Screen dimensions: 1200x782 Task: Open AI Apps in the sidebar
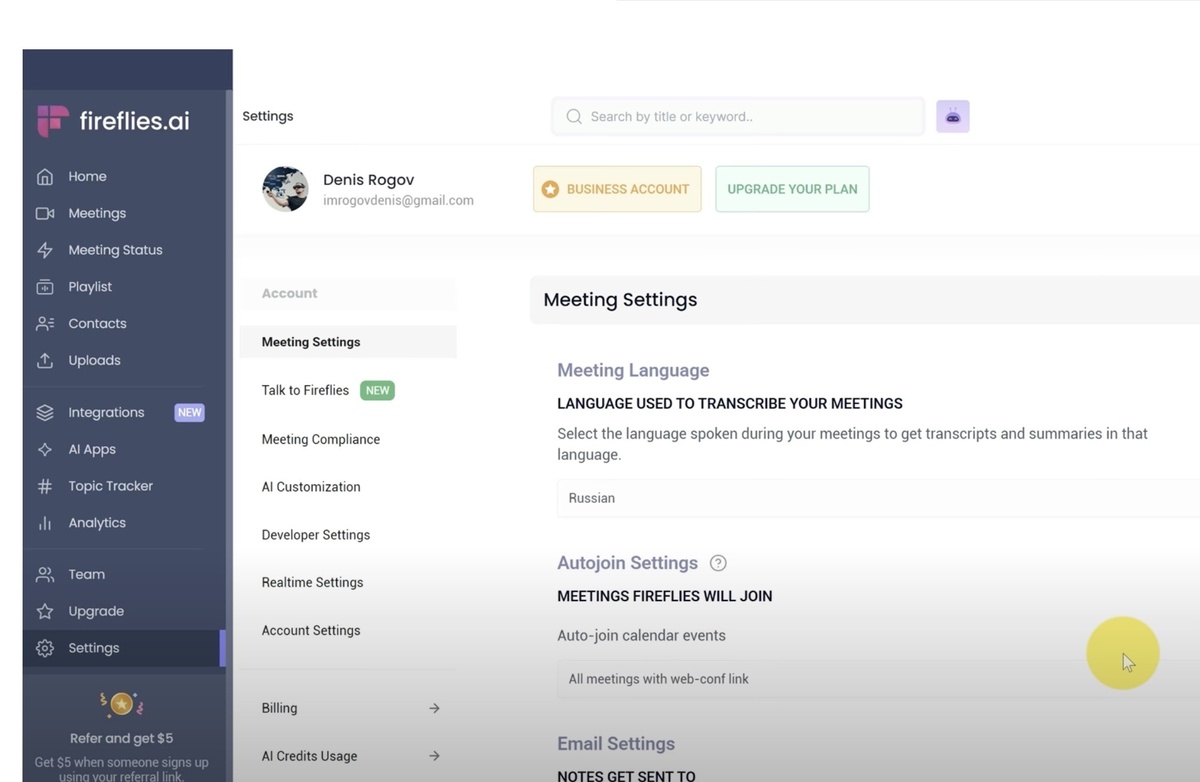point(92,449)
